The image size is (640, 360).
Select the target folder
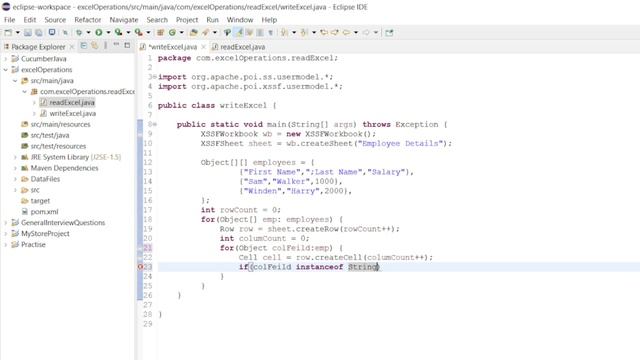40,201
